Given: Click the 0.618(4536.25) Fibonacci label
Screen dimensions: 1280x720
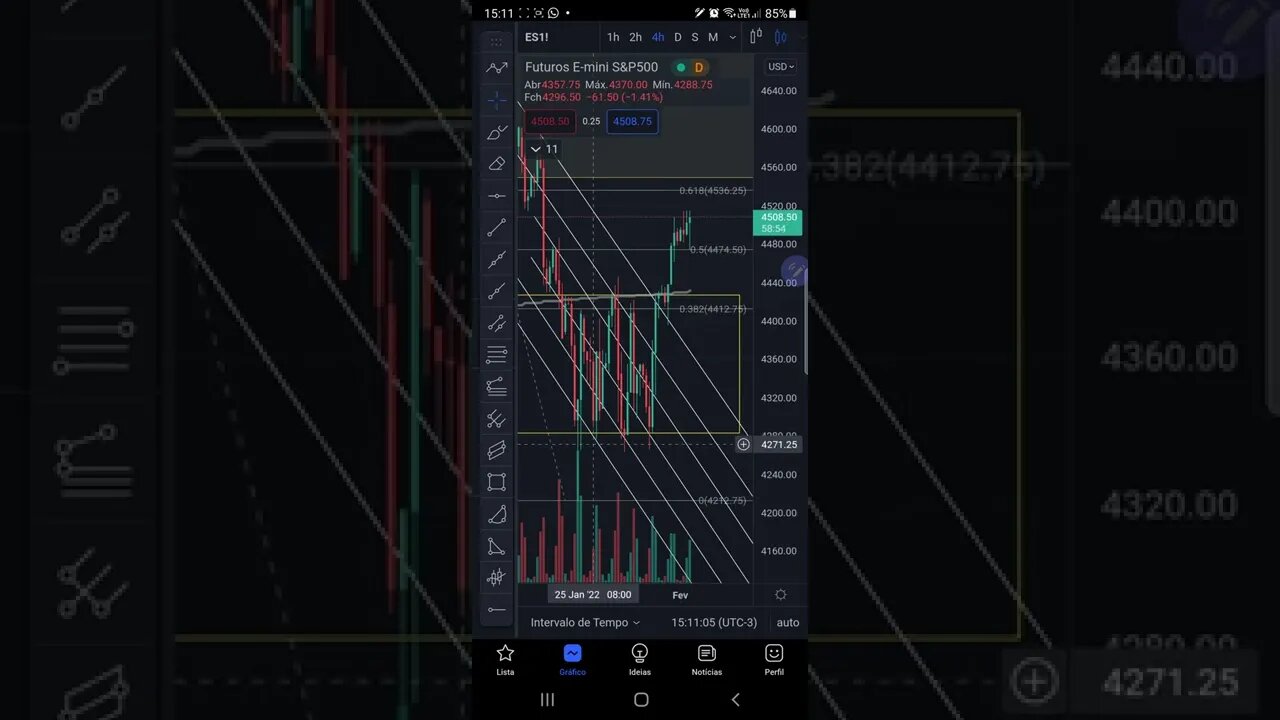Looking at the screenshot, I should [713, 190].
